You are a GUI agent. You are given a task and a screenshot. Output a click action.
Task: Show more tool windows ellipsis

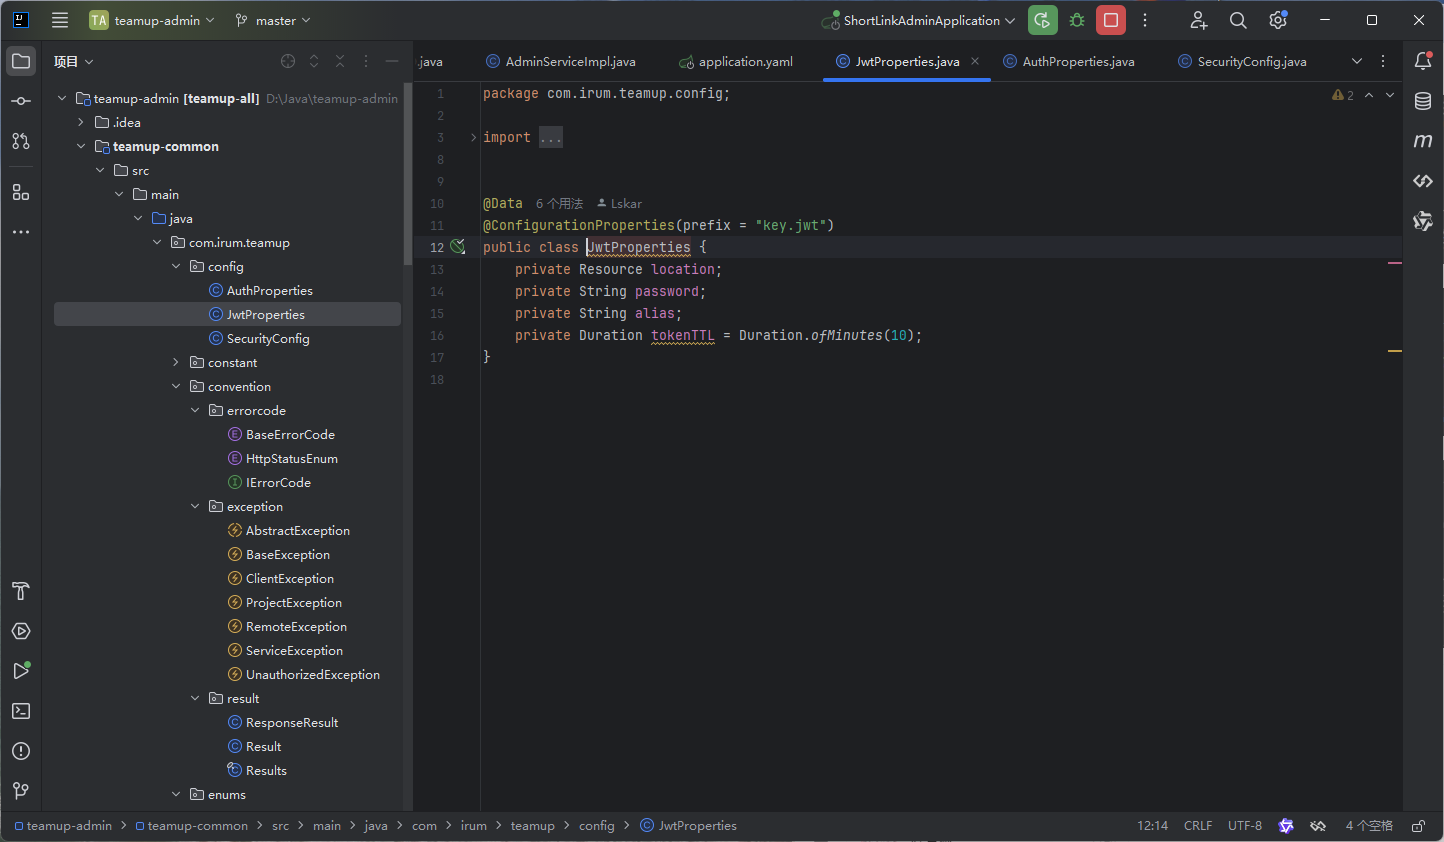pos(21,232)
